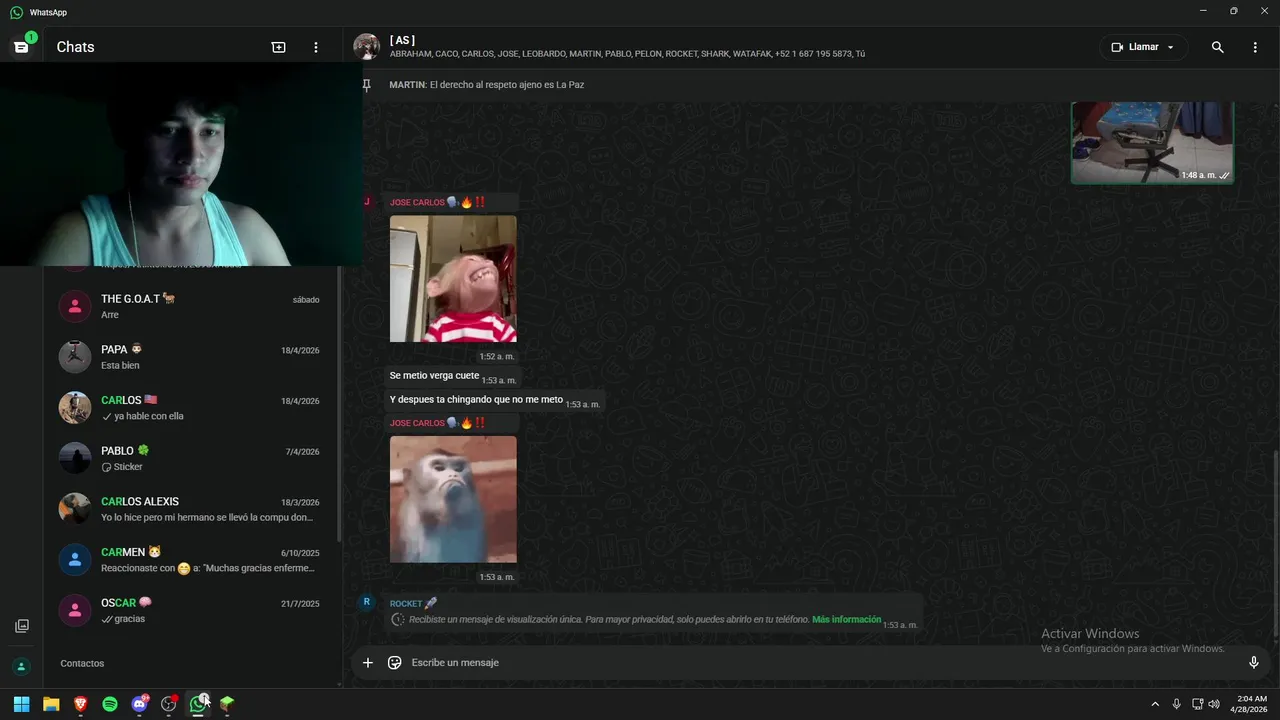Image resolution: width=1280 pixels, height=720 pixels.
Task: Open the Chats tab in the sidebar
Action: (x=21, y=47)
